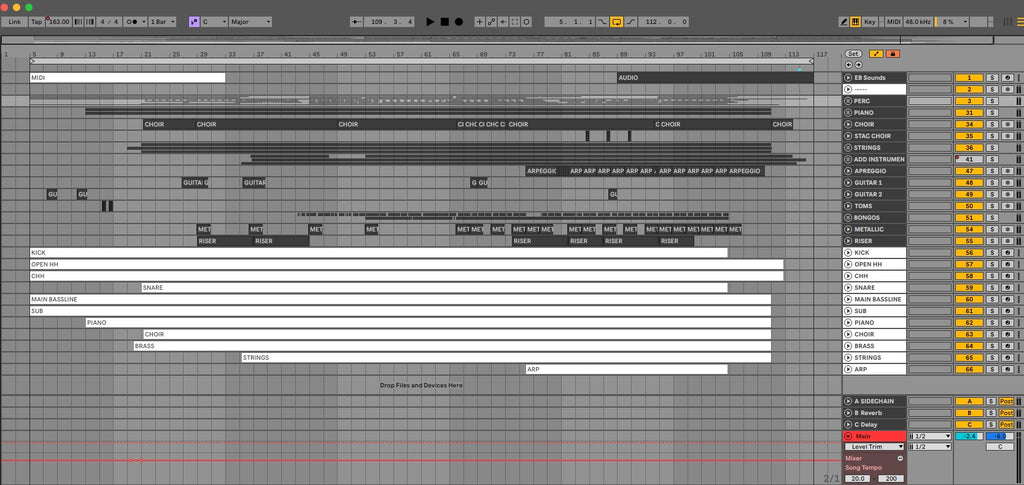The height and width of the screenshot is (485, 1024).
Task: Unfold the STRINGS group track
Action: click(x=848, y=148)
